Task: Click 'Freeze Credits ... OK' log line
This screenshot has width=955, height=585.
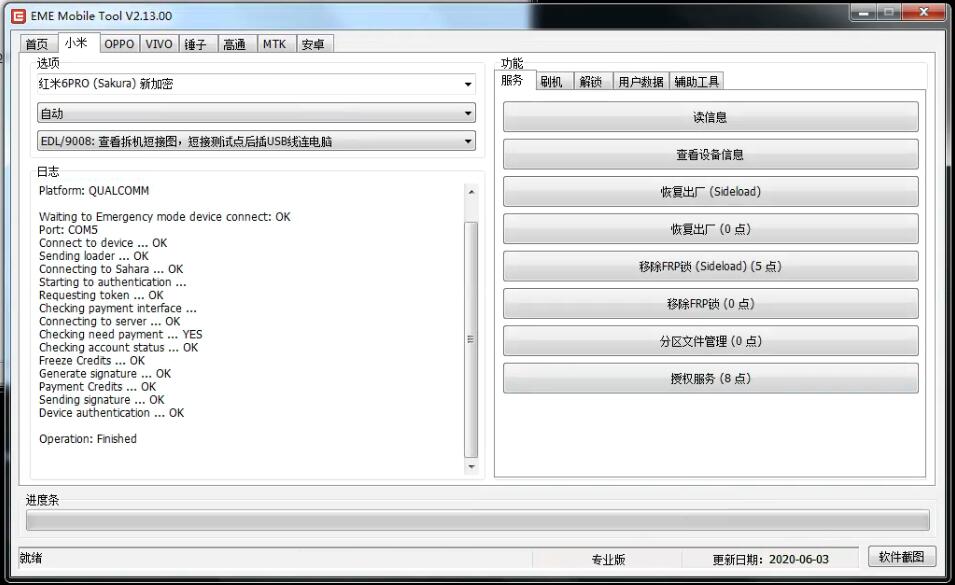Action: tap(92, 360)
